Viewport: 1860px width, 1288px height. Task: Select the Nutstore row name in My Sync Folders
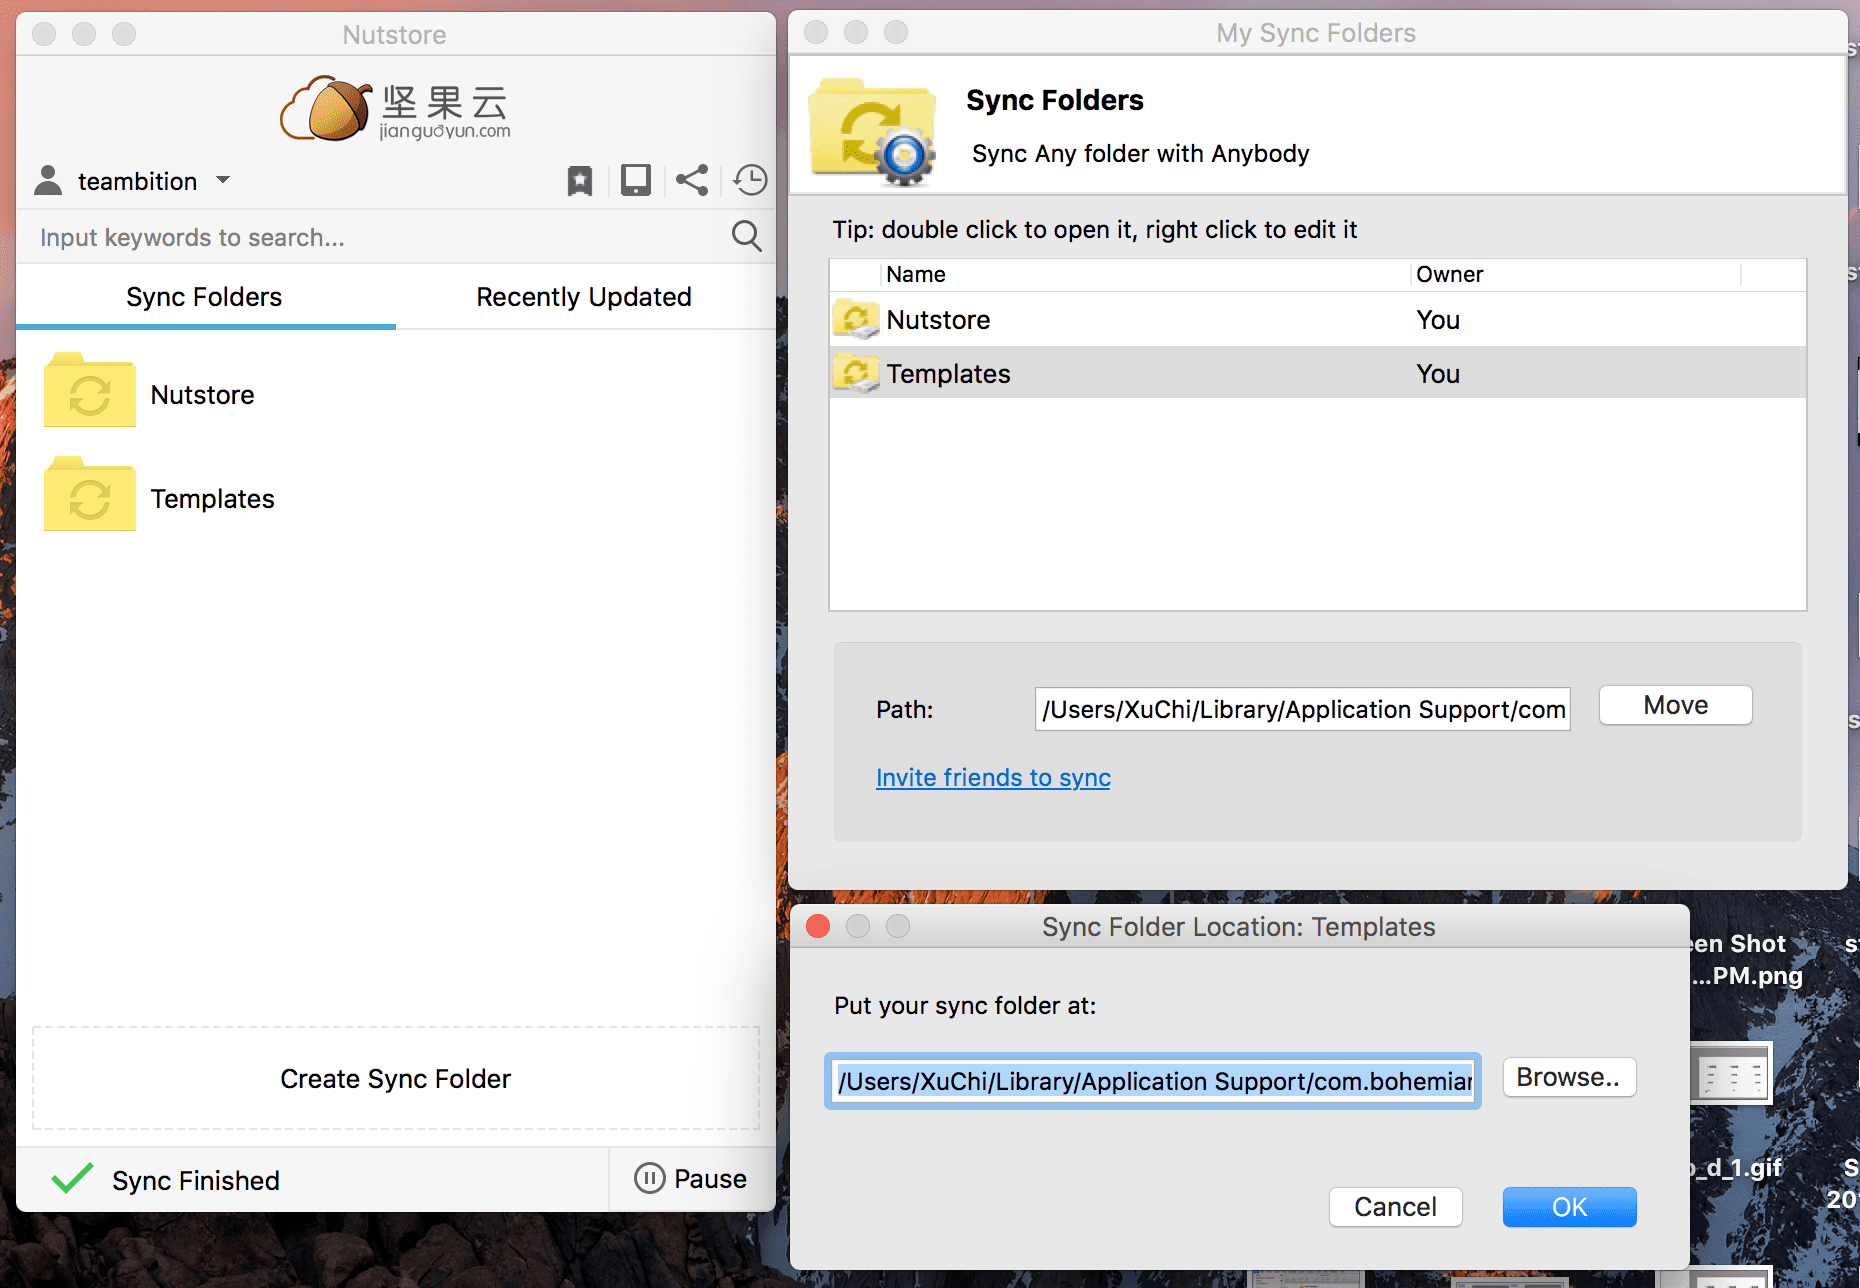tap(938, 320)
